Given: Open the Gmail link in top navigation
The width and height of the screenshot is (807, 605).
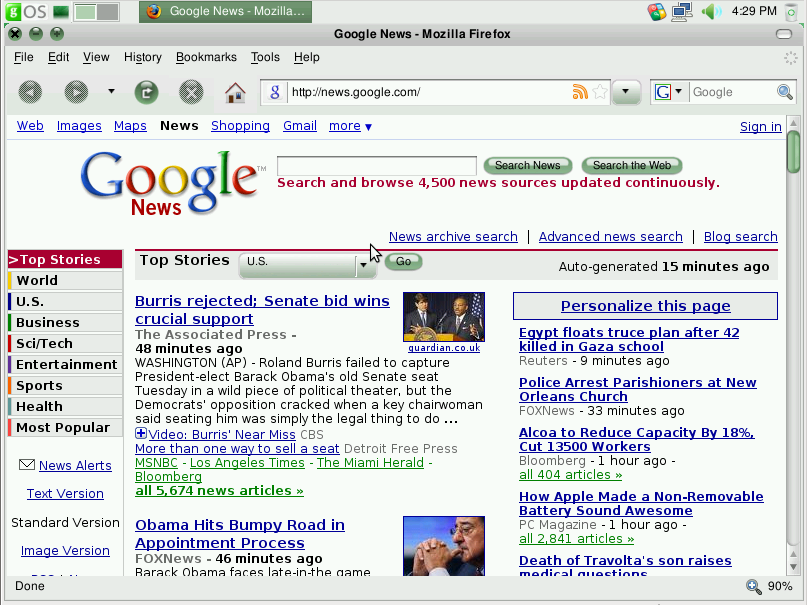Looking at the screenshot, I should tap(300, 126).
